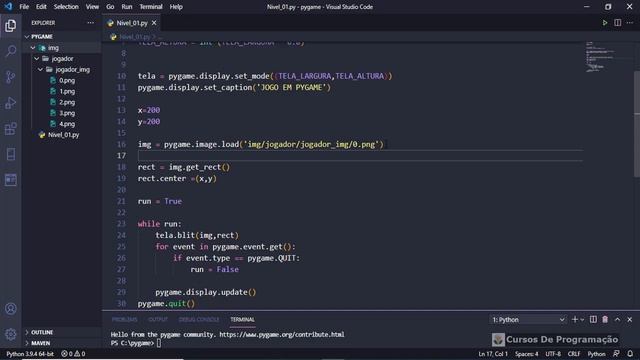Select the TERMINAL panel tab

242,320
